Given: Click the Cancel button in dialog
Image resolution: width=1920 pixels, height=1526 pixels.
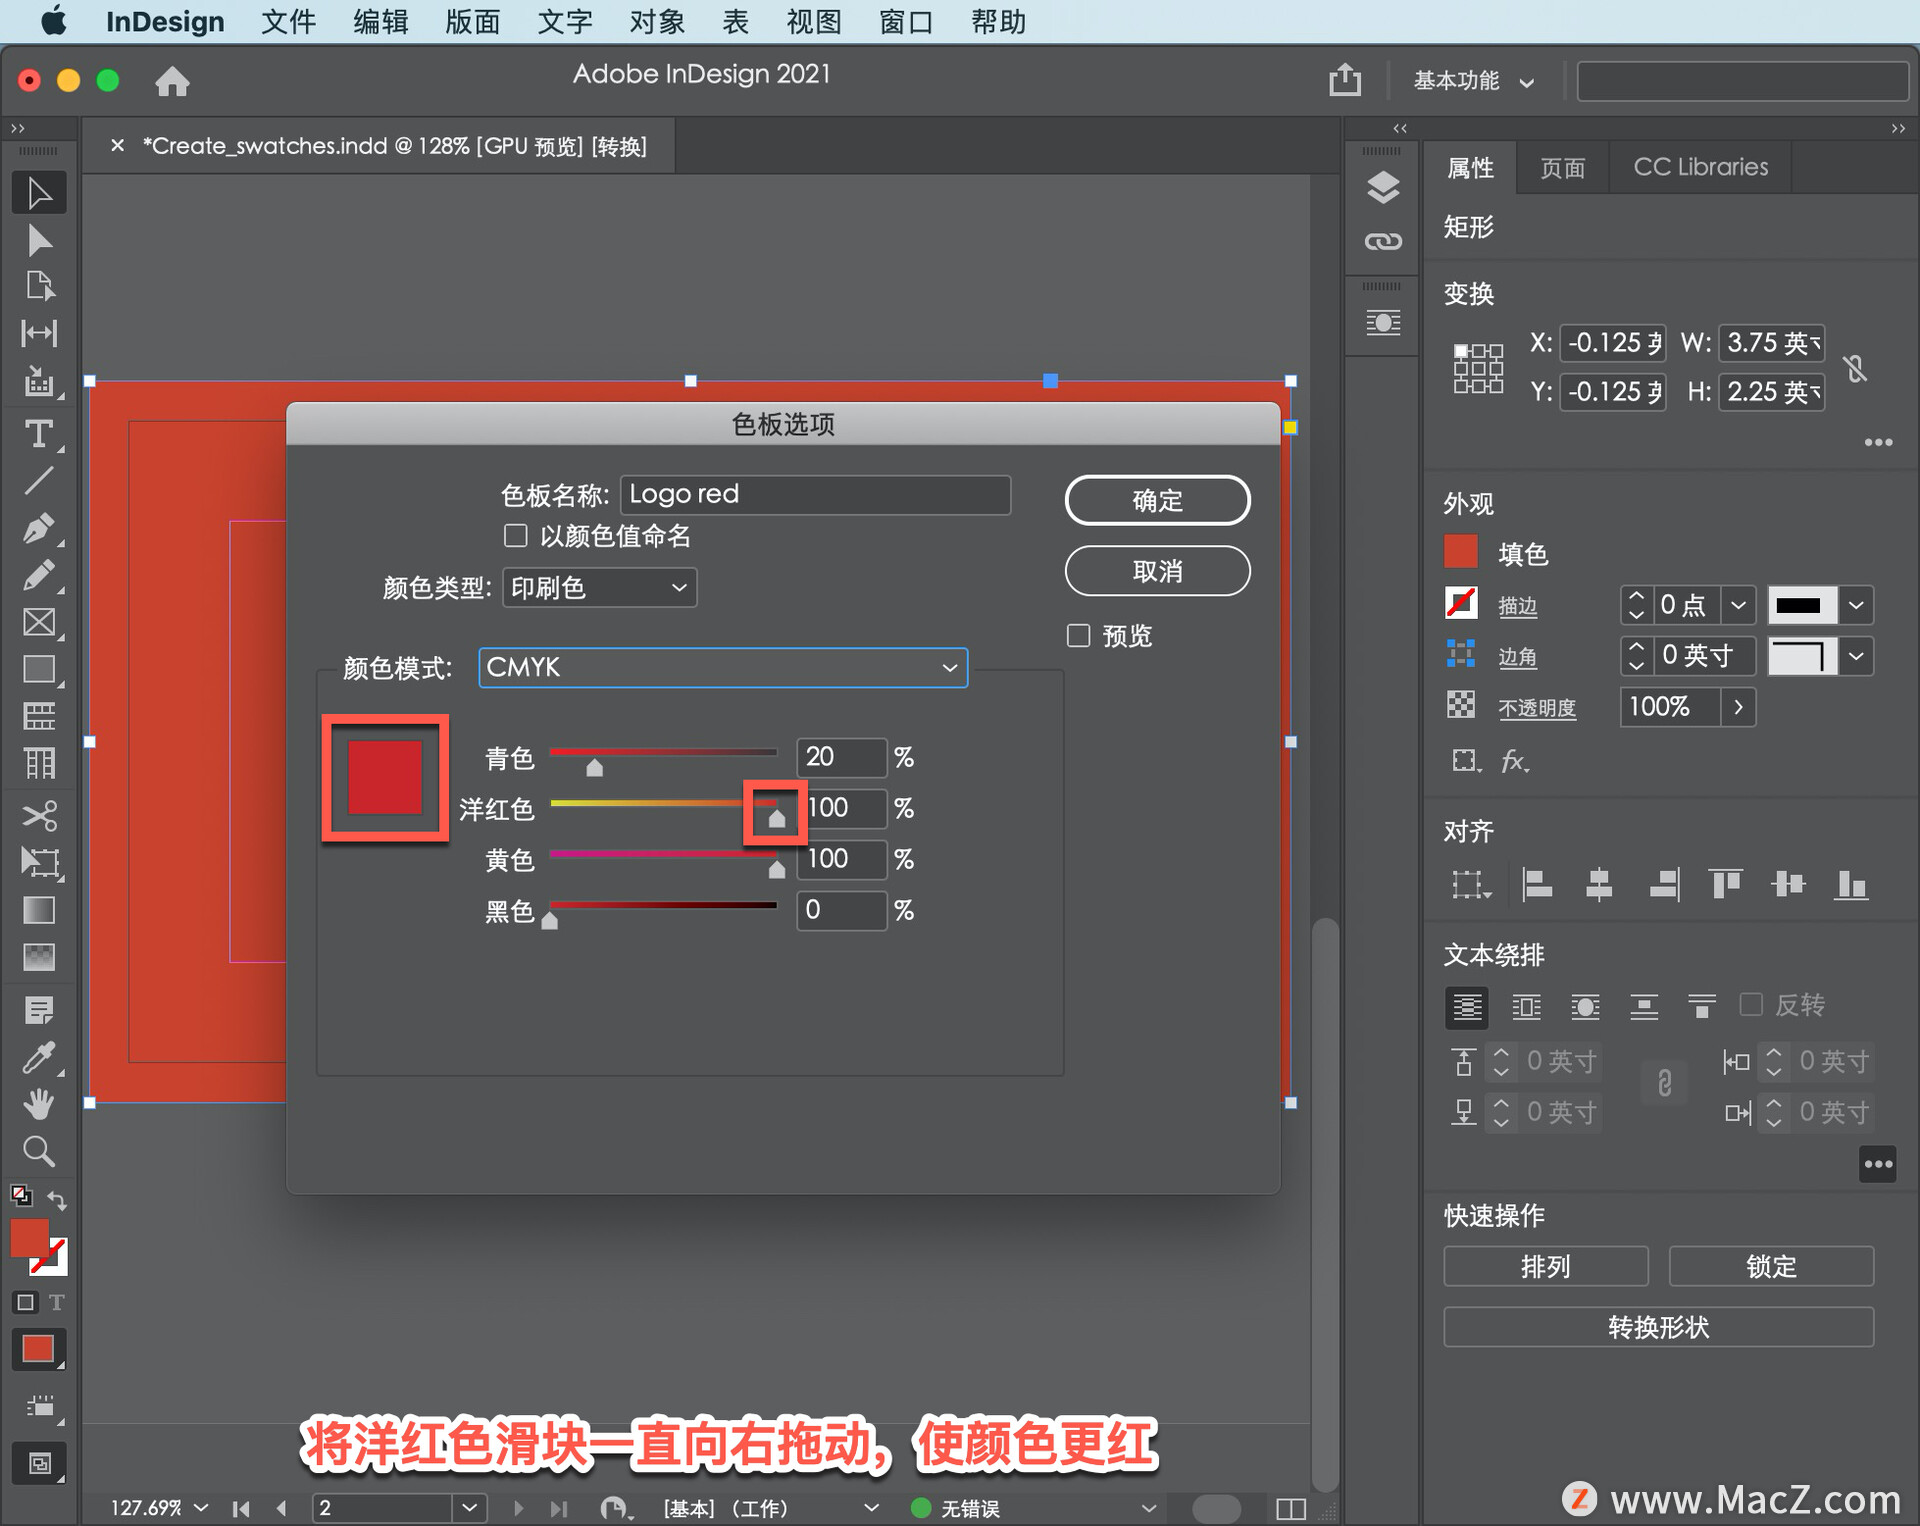Looking at the screenshot, I should 1157,571.
